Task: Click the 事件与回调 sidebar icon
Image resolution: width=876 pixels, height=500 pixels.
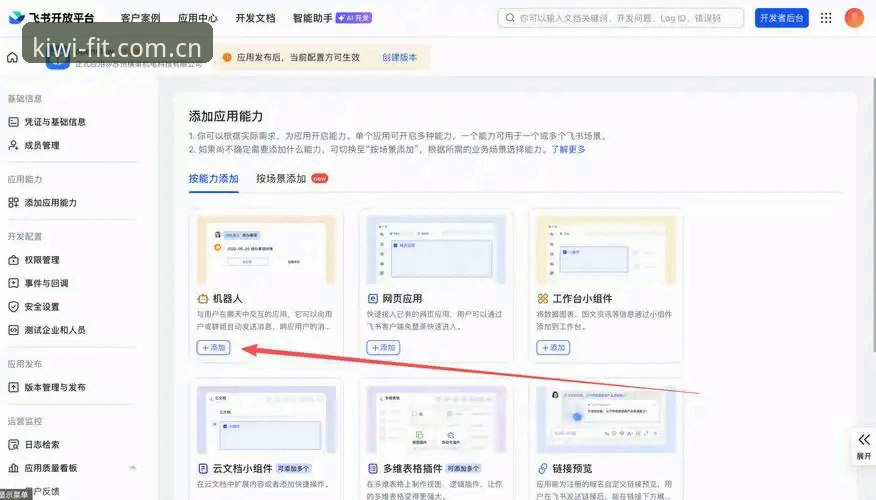Action: (x=13, y=283)
